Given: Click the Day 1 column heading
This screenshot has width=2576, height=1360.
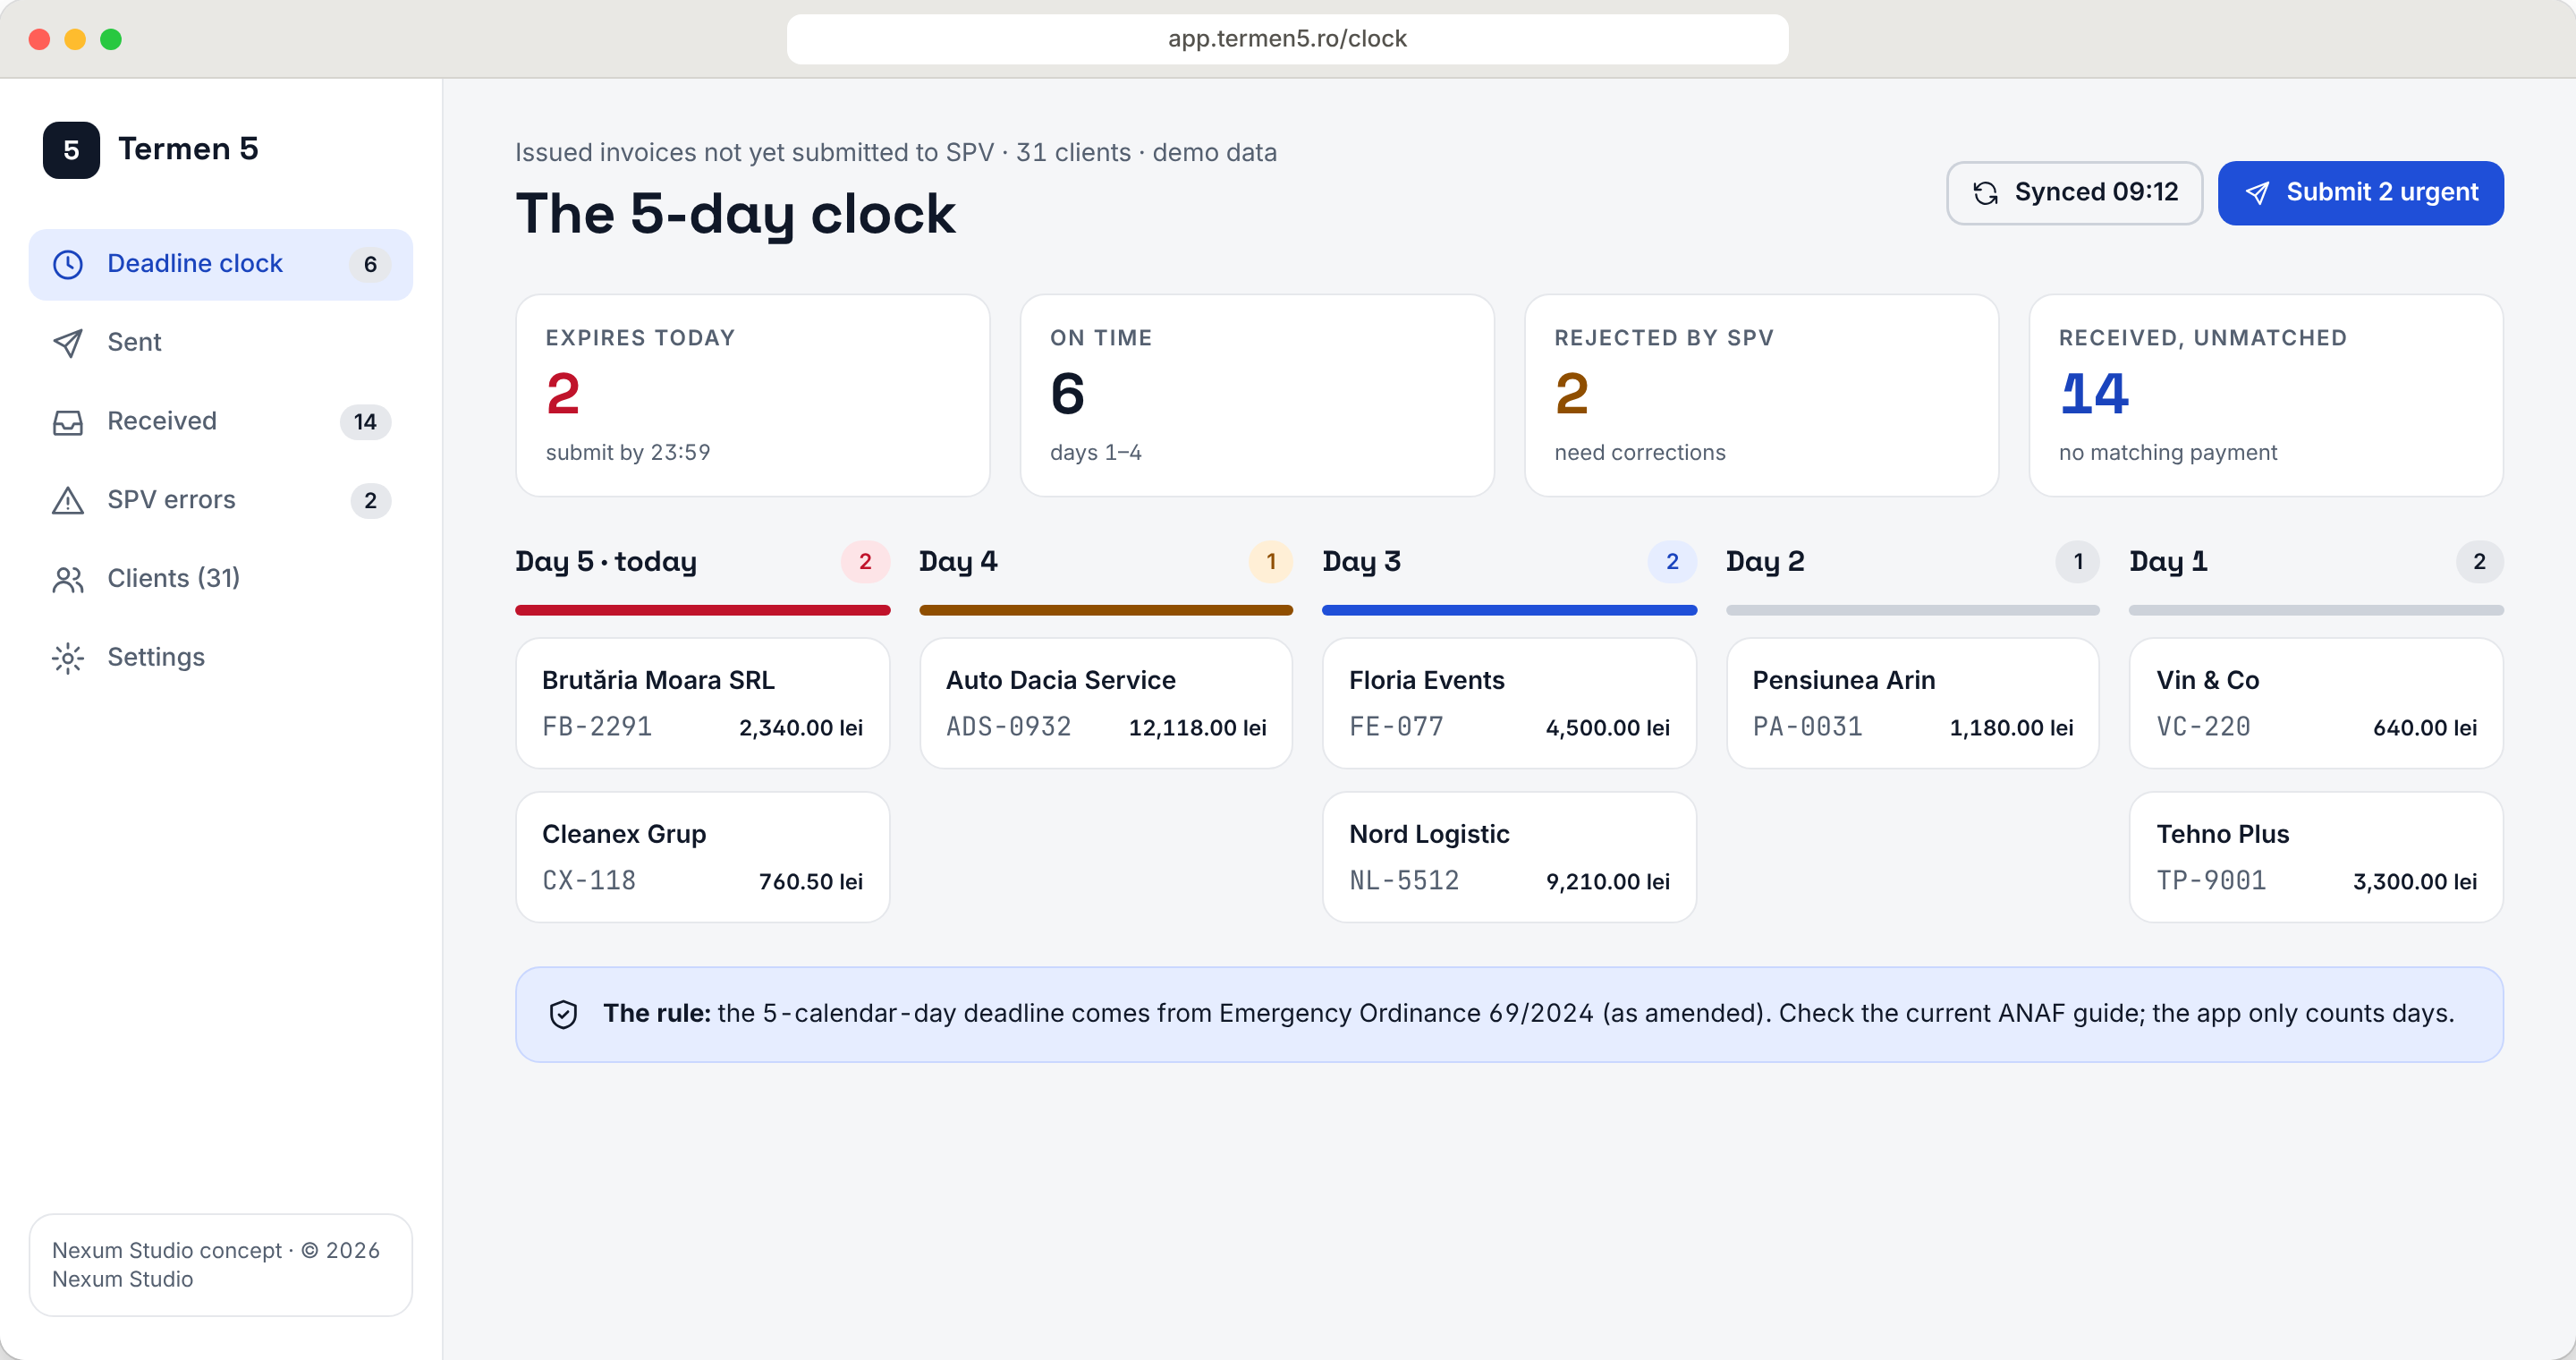Looking at the screenshot, I should point(2168,562).
